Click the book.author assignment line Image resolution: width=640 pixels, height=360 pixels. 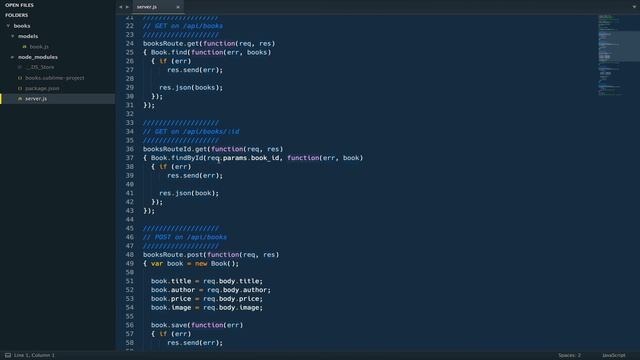pyautogui.click(x=211, y=290)
